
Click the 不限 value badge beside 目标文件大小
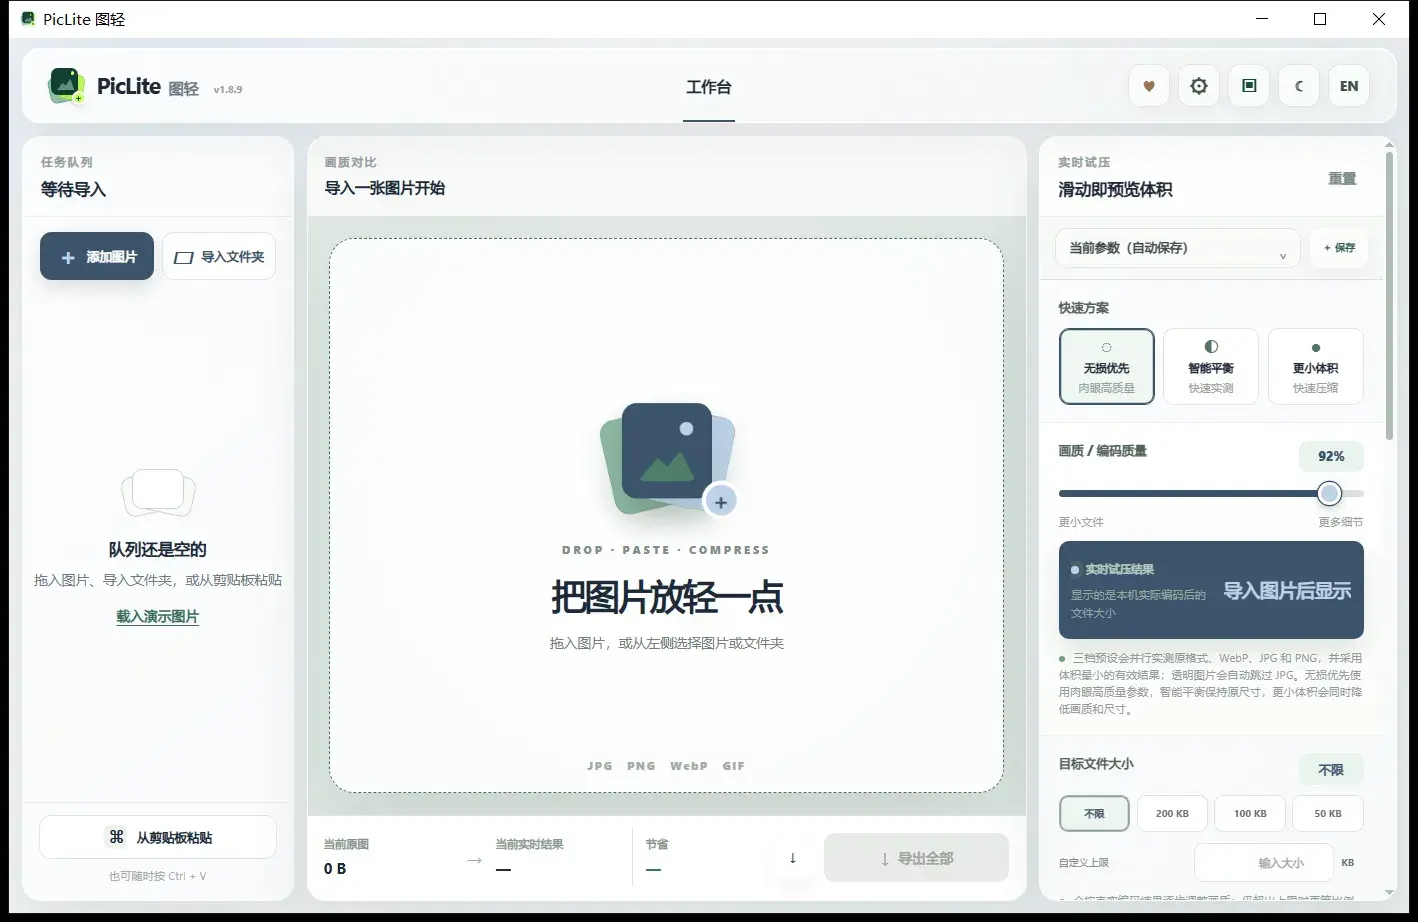(1331, 770)
